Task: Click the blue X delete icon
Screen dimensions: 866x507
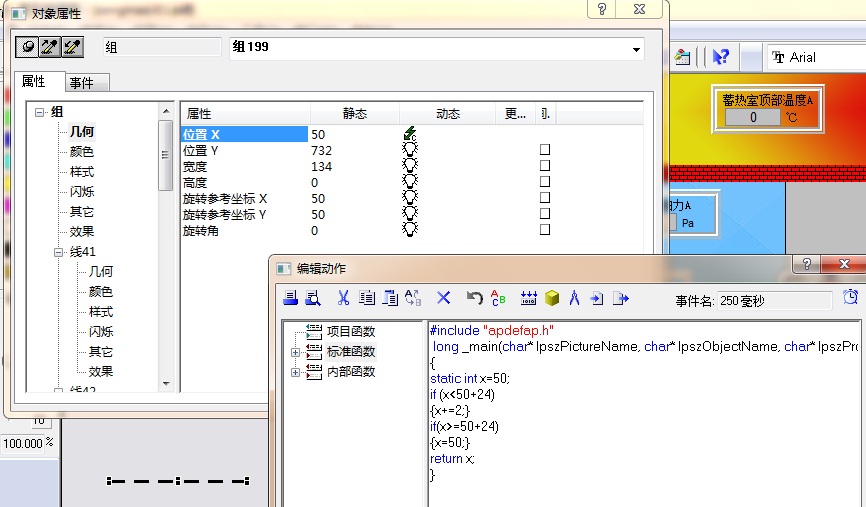Action: point(443,298)
